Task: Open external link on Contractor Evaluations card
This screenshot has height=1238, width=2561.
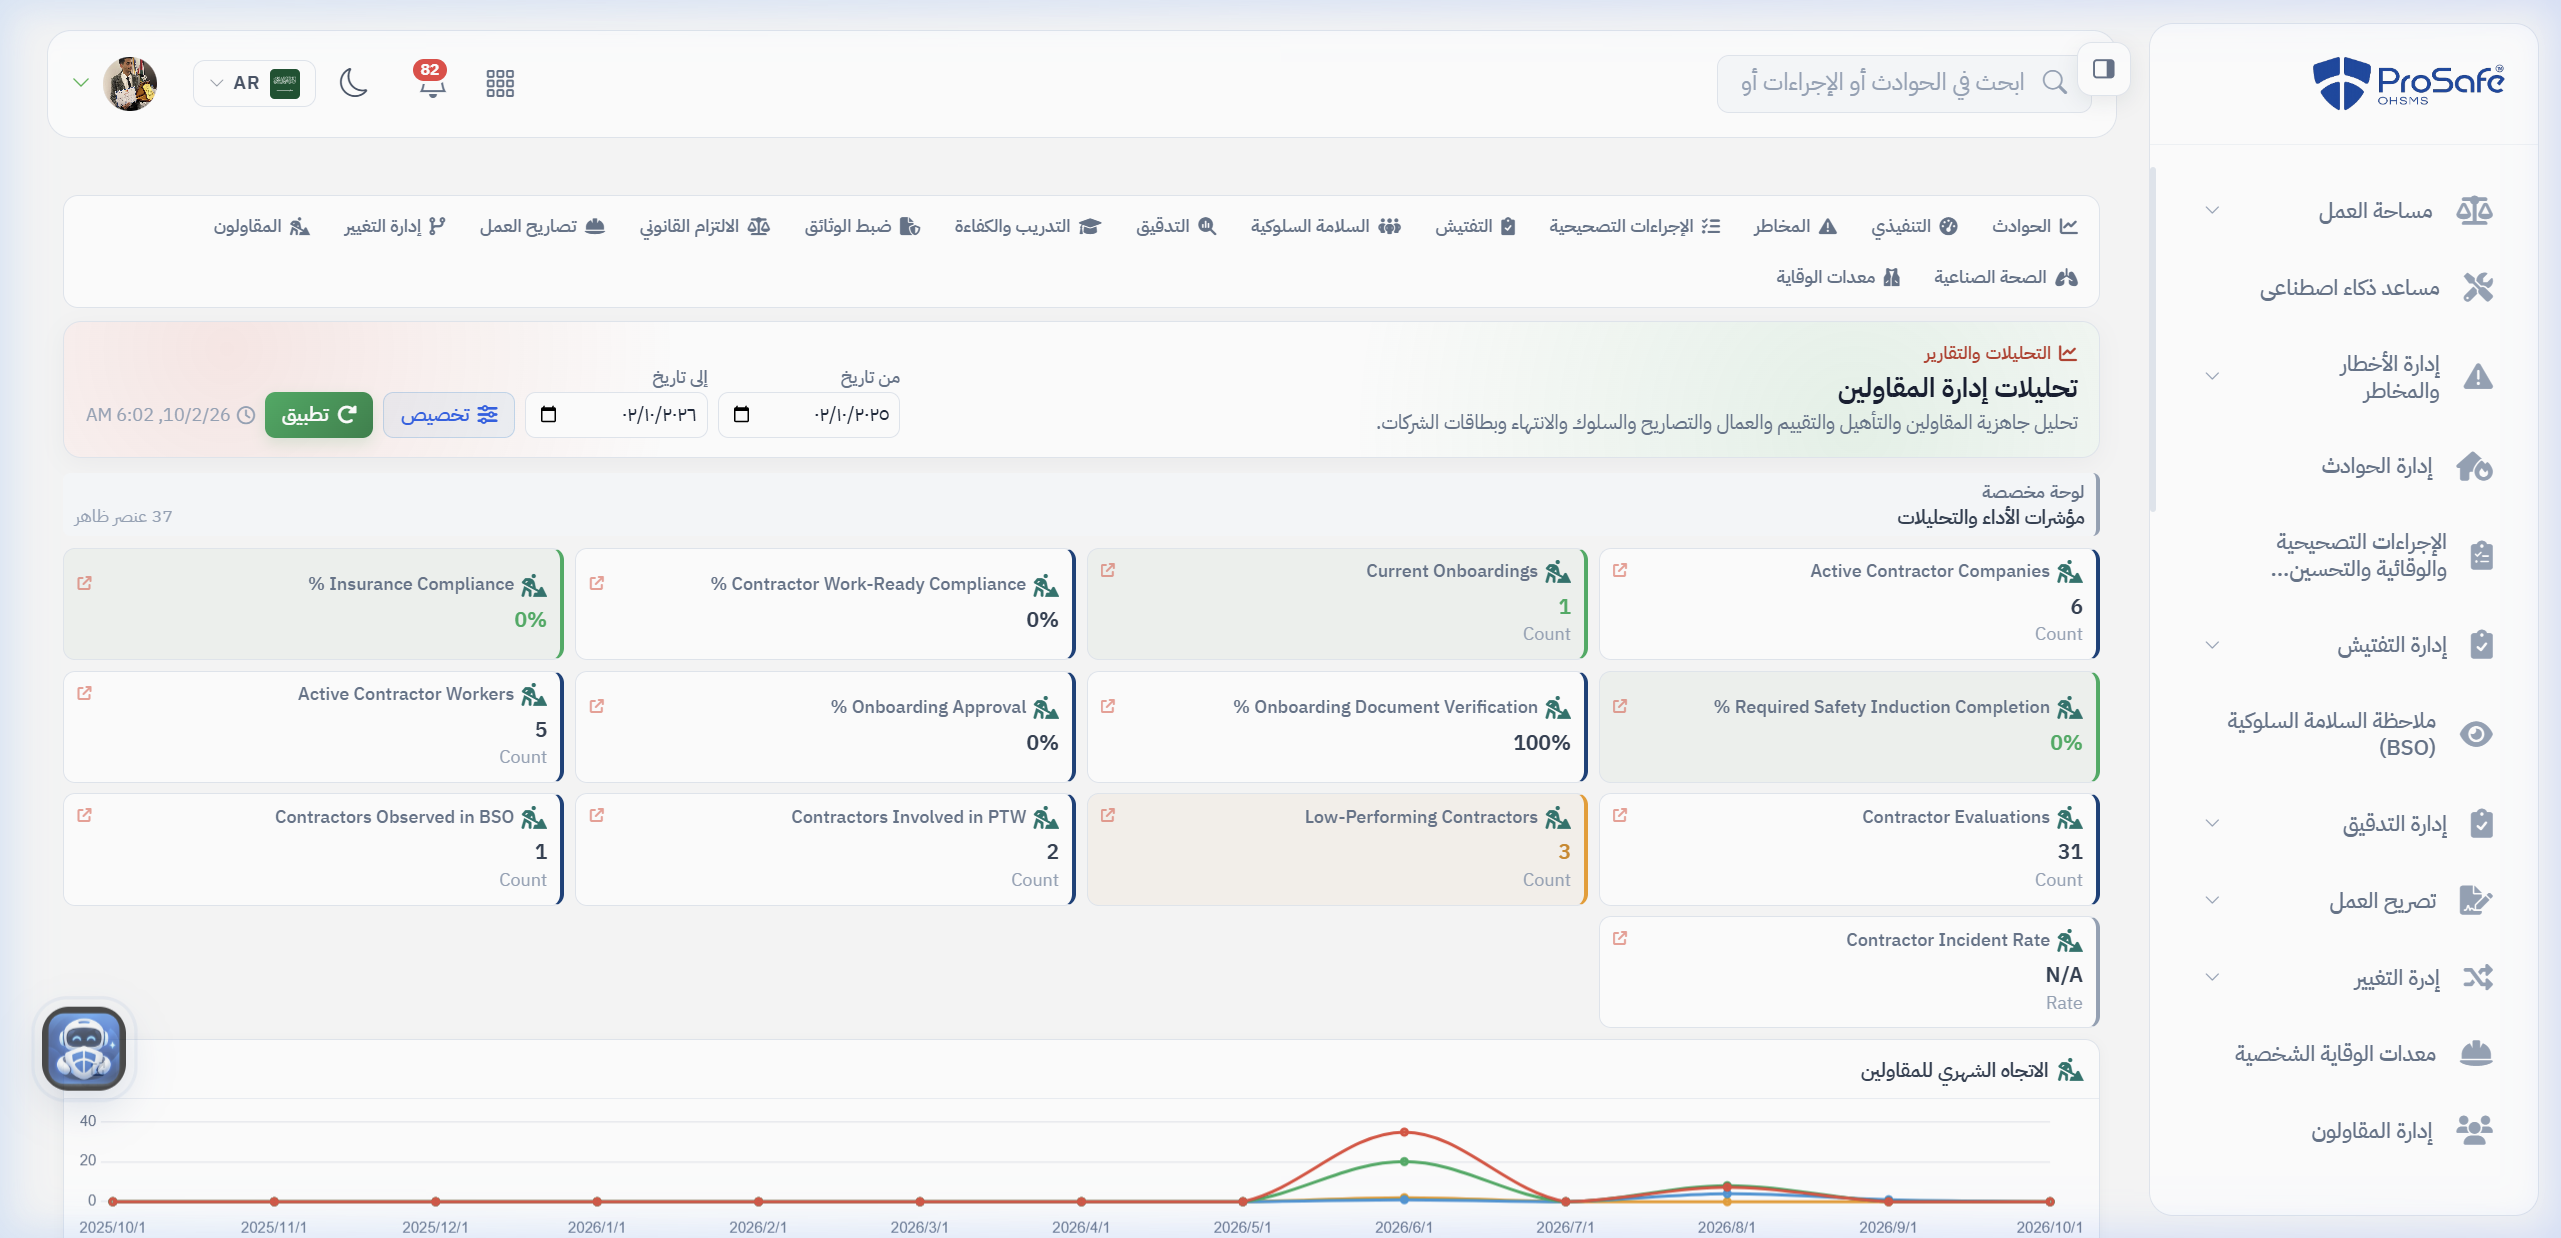Action: (1620, 816)
